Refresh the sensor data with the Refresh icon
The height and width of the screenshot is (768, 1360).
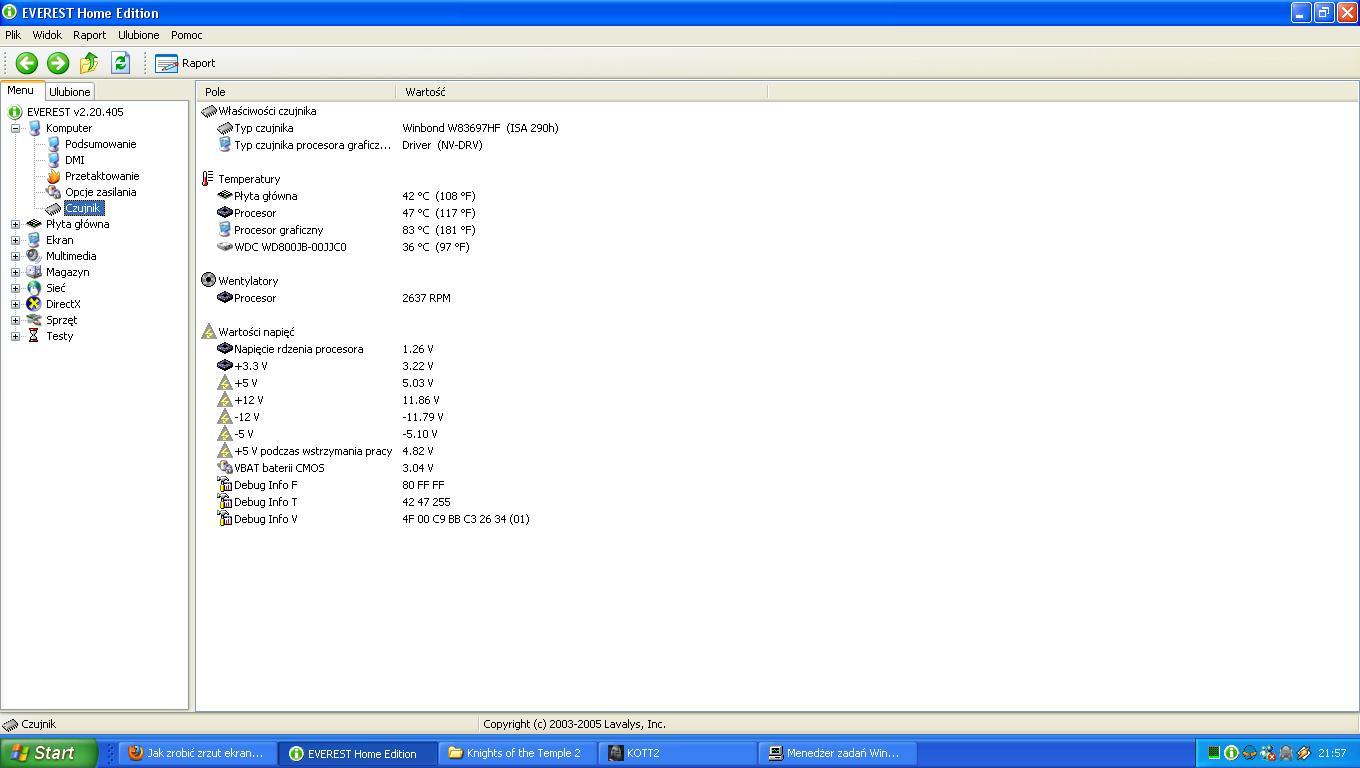(x=121, y=63)
